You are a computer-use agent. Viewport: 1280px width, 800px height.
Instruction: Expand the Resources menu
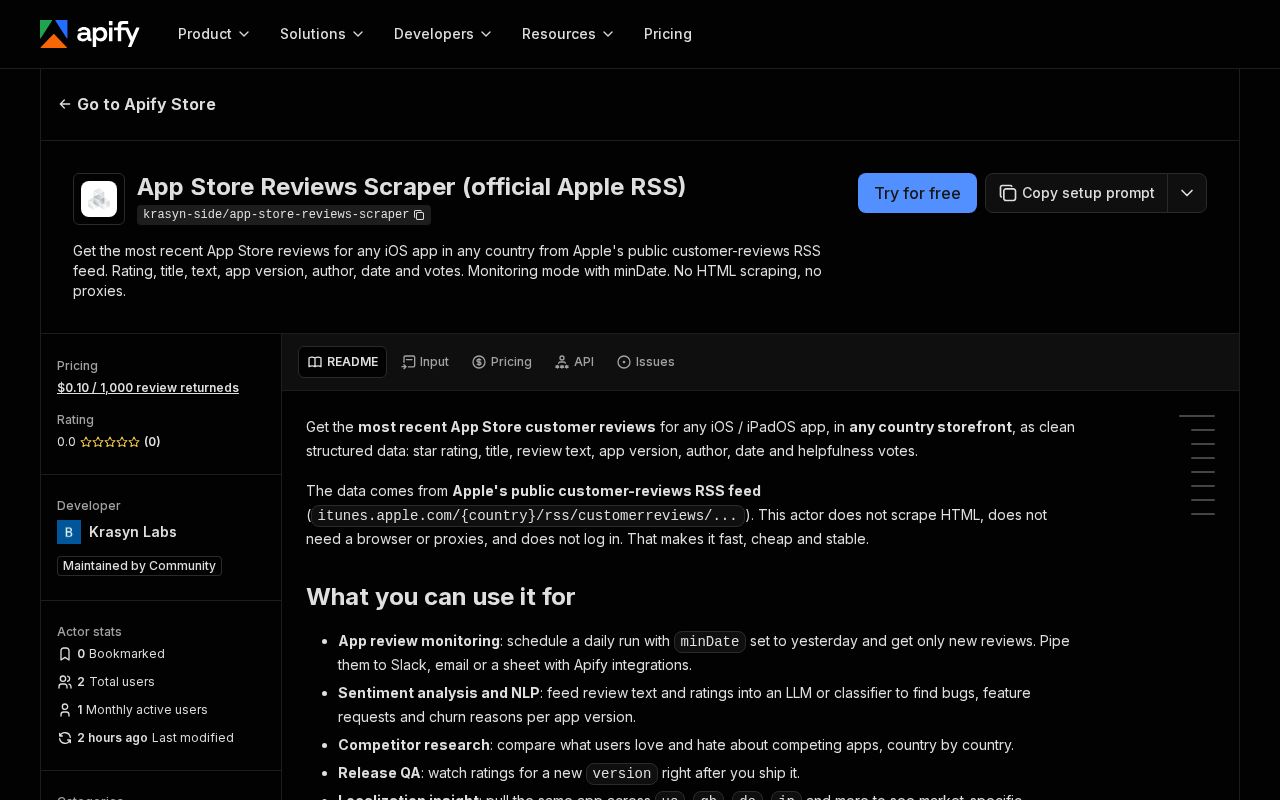[x=568, y=34]
